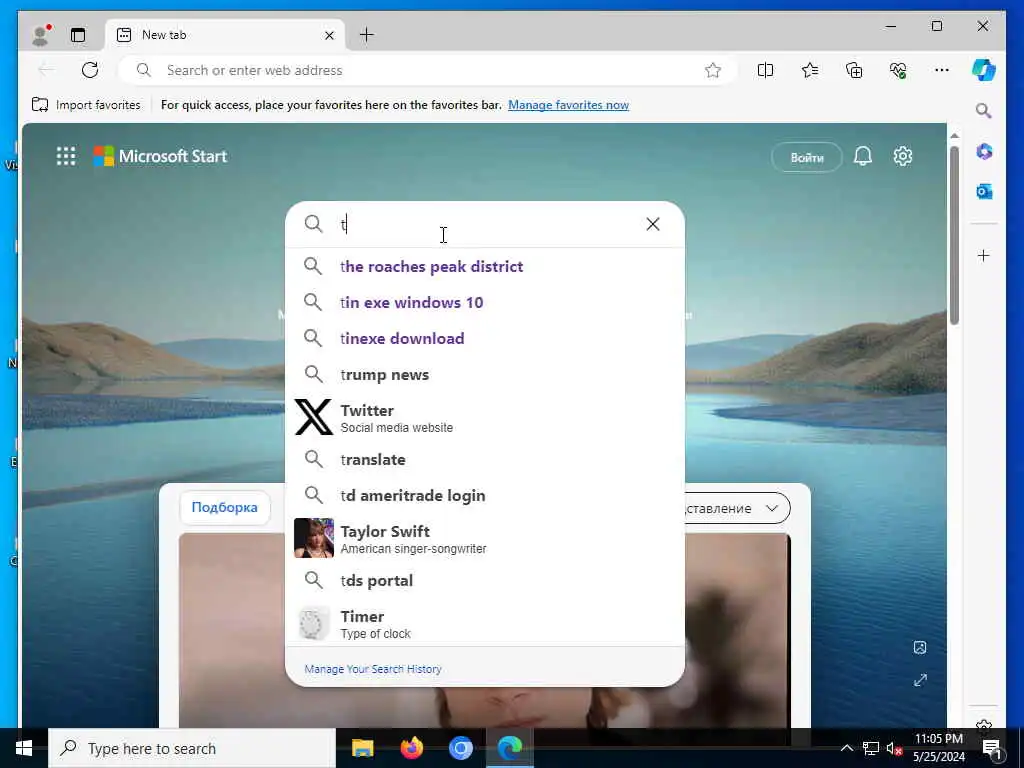Viewport: 1024px width, 768px height.
Task: Open the tab actions menu icon
Action: pos(78,35)
